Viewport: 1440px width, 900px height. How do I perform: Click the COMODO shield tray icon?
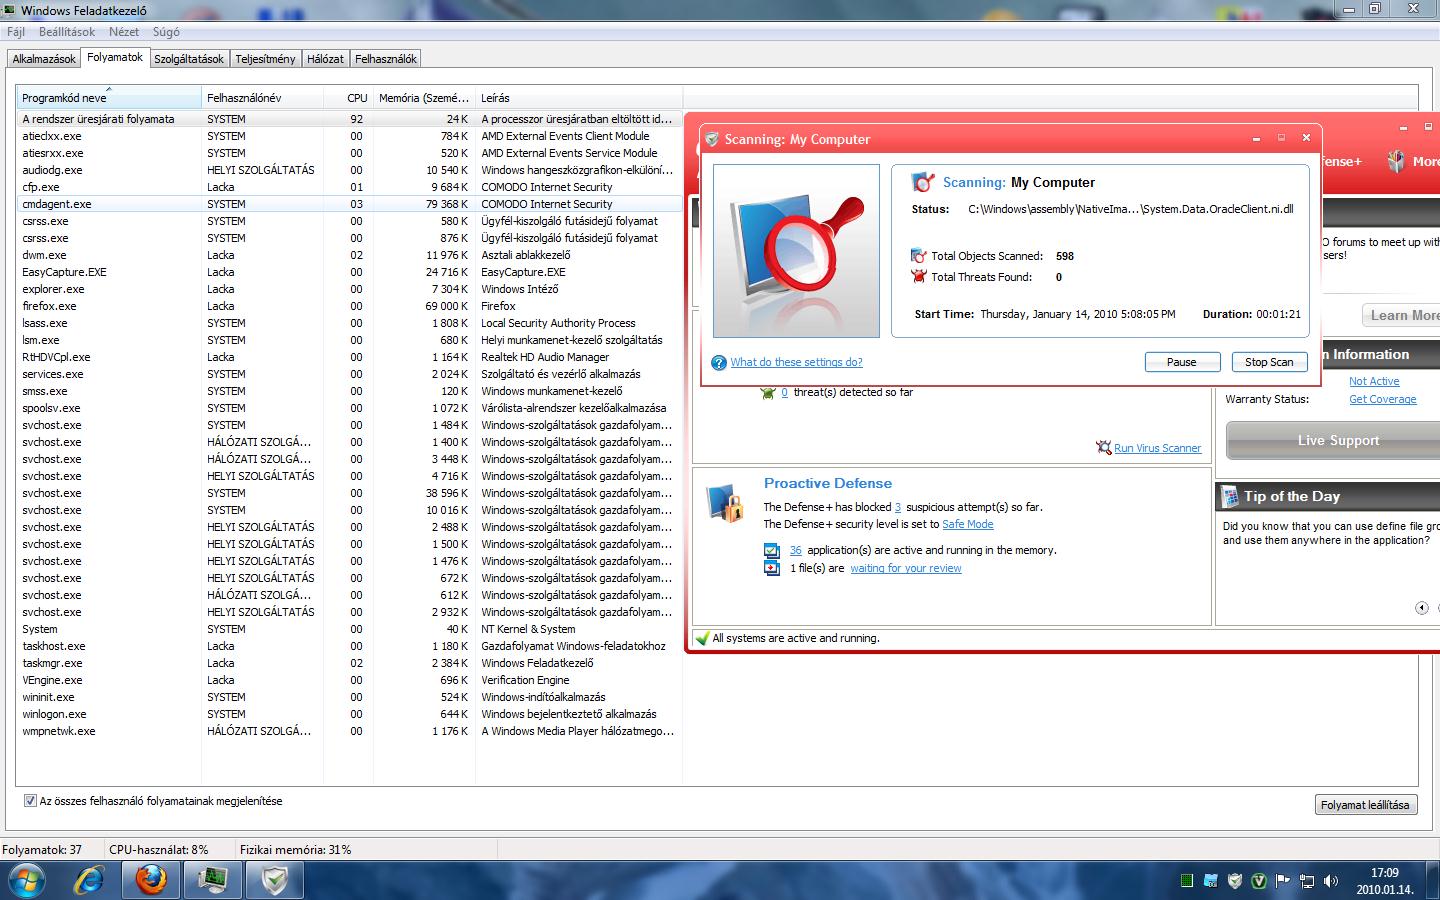(1235, 881)
